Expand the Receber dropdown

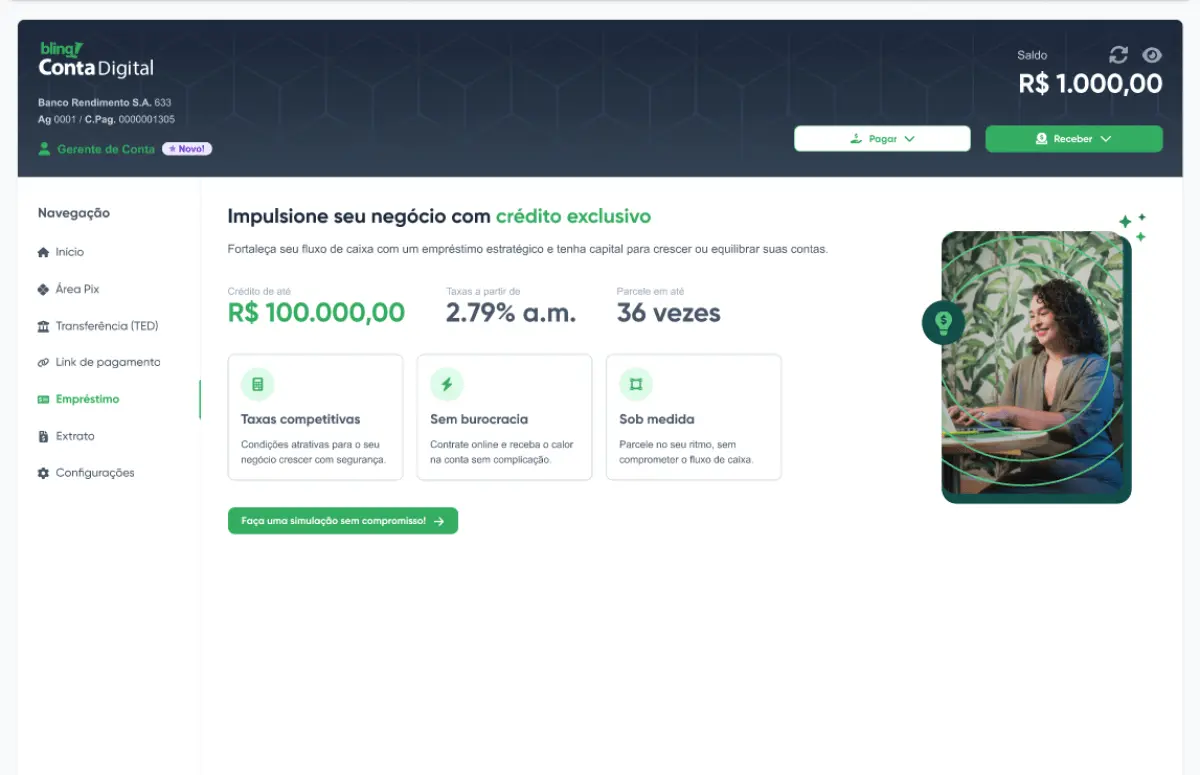(1073, 139)
